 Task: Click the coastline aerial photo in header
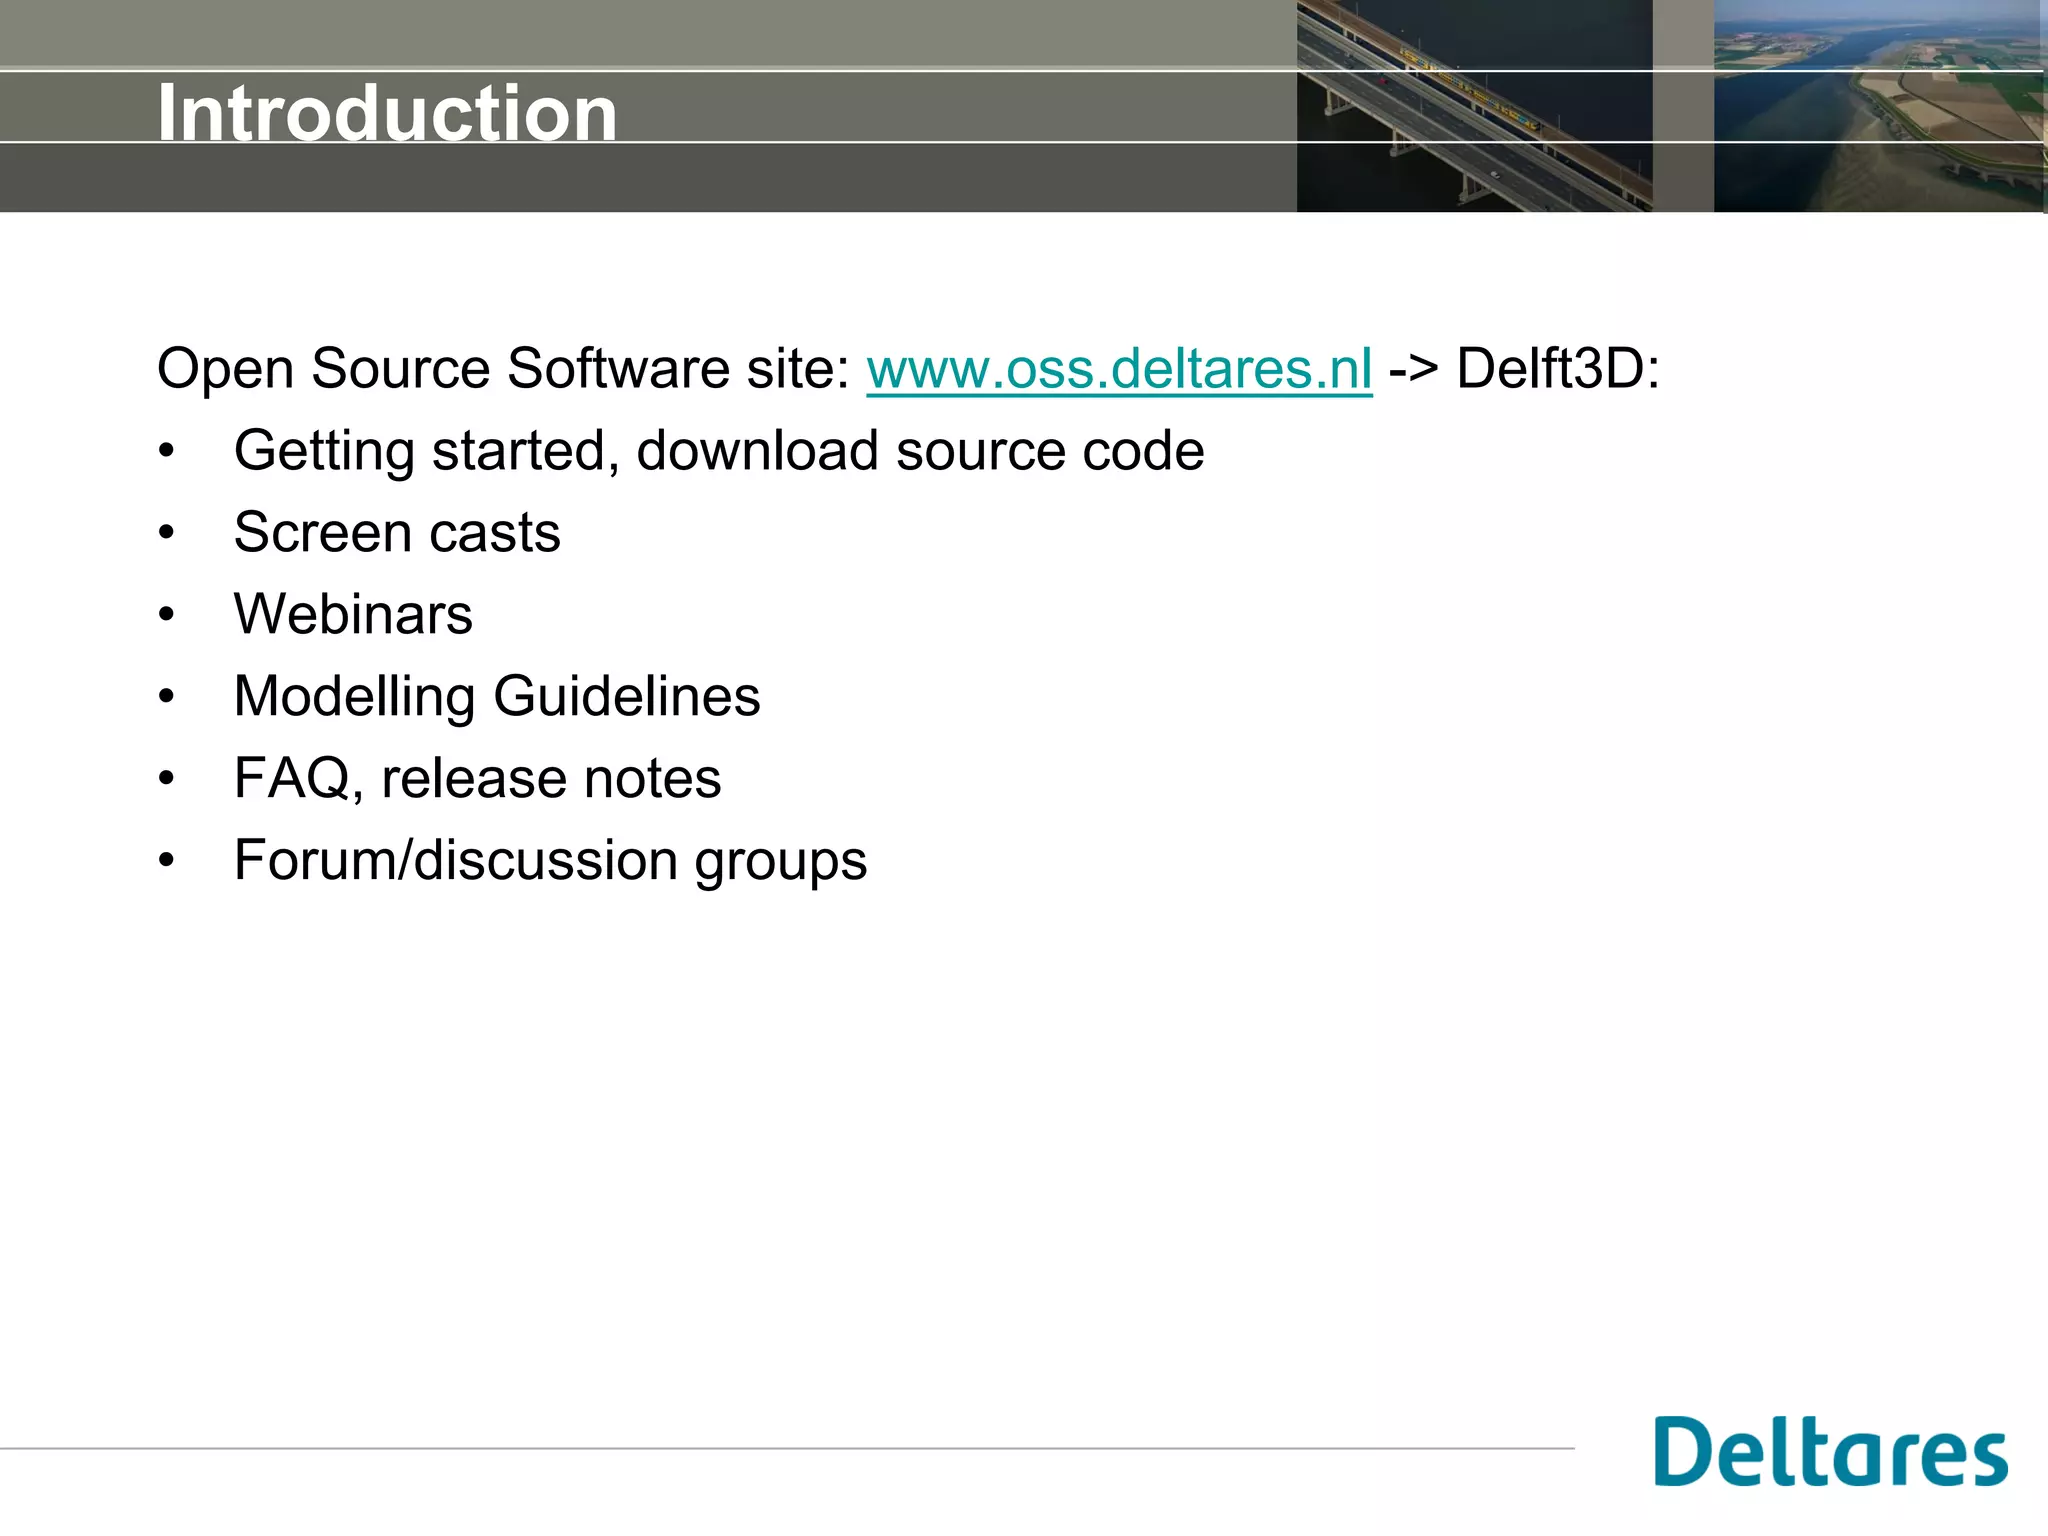[x=1880, y=106]
